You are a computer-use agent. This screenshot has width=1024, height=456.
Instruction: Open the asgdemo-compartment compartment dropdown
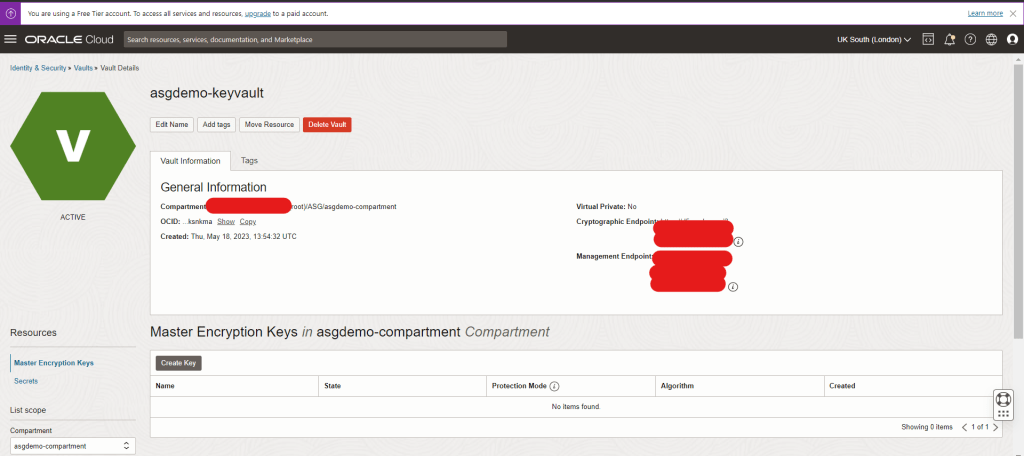tap(72, 446)
